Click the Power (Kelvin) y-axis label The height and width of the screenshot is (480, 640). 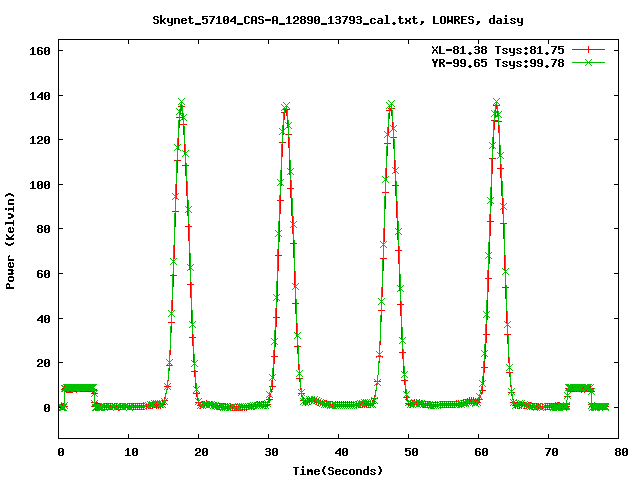tap(10, 241)
